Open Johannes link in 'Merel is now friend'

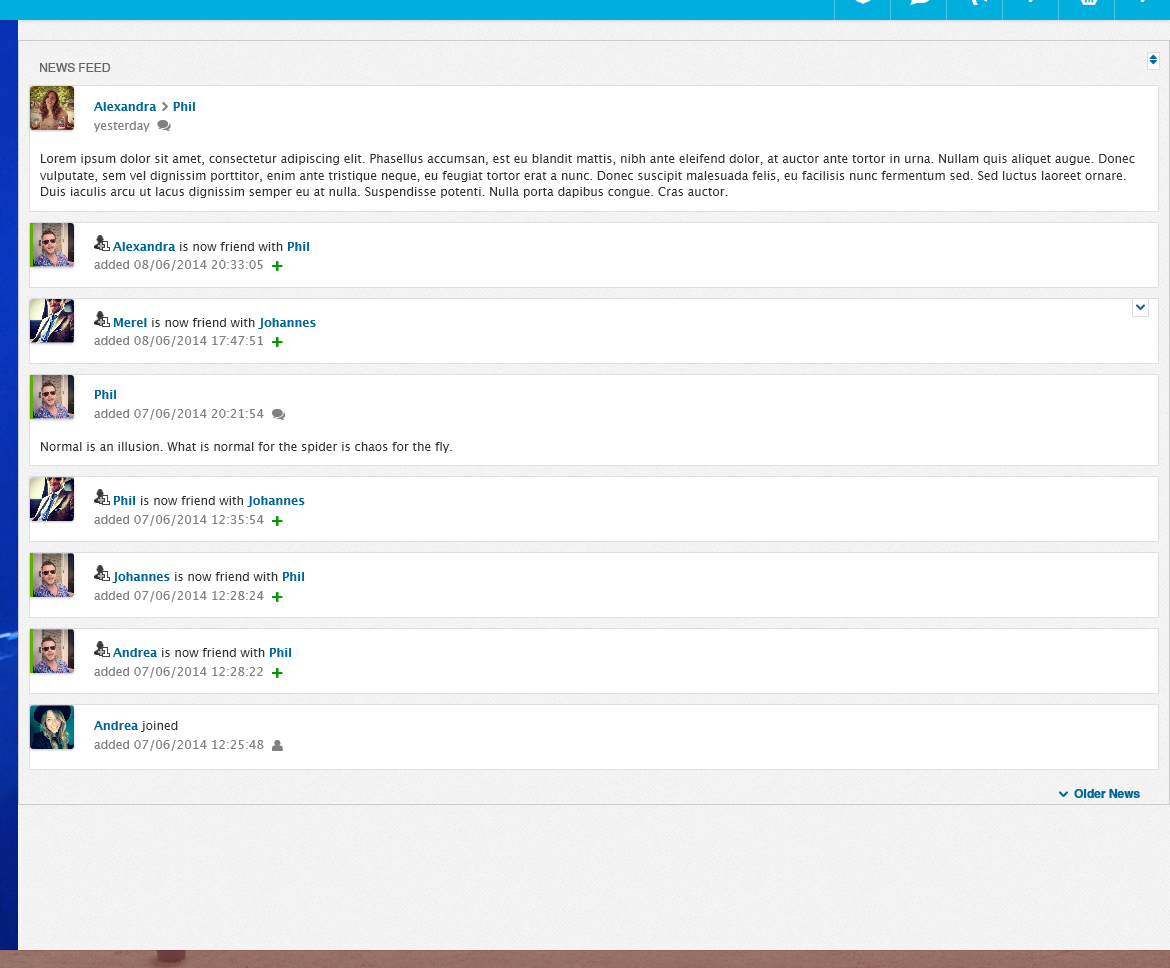(287, 323)
